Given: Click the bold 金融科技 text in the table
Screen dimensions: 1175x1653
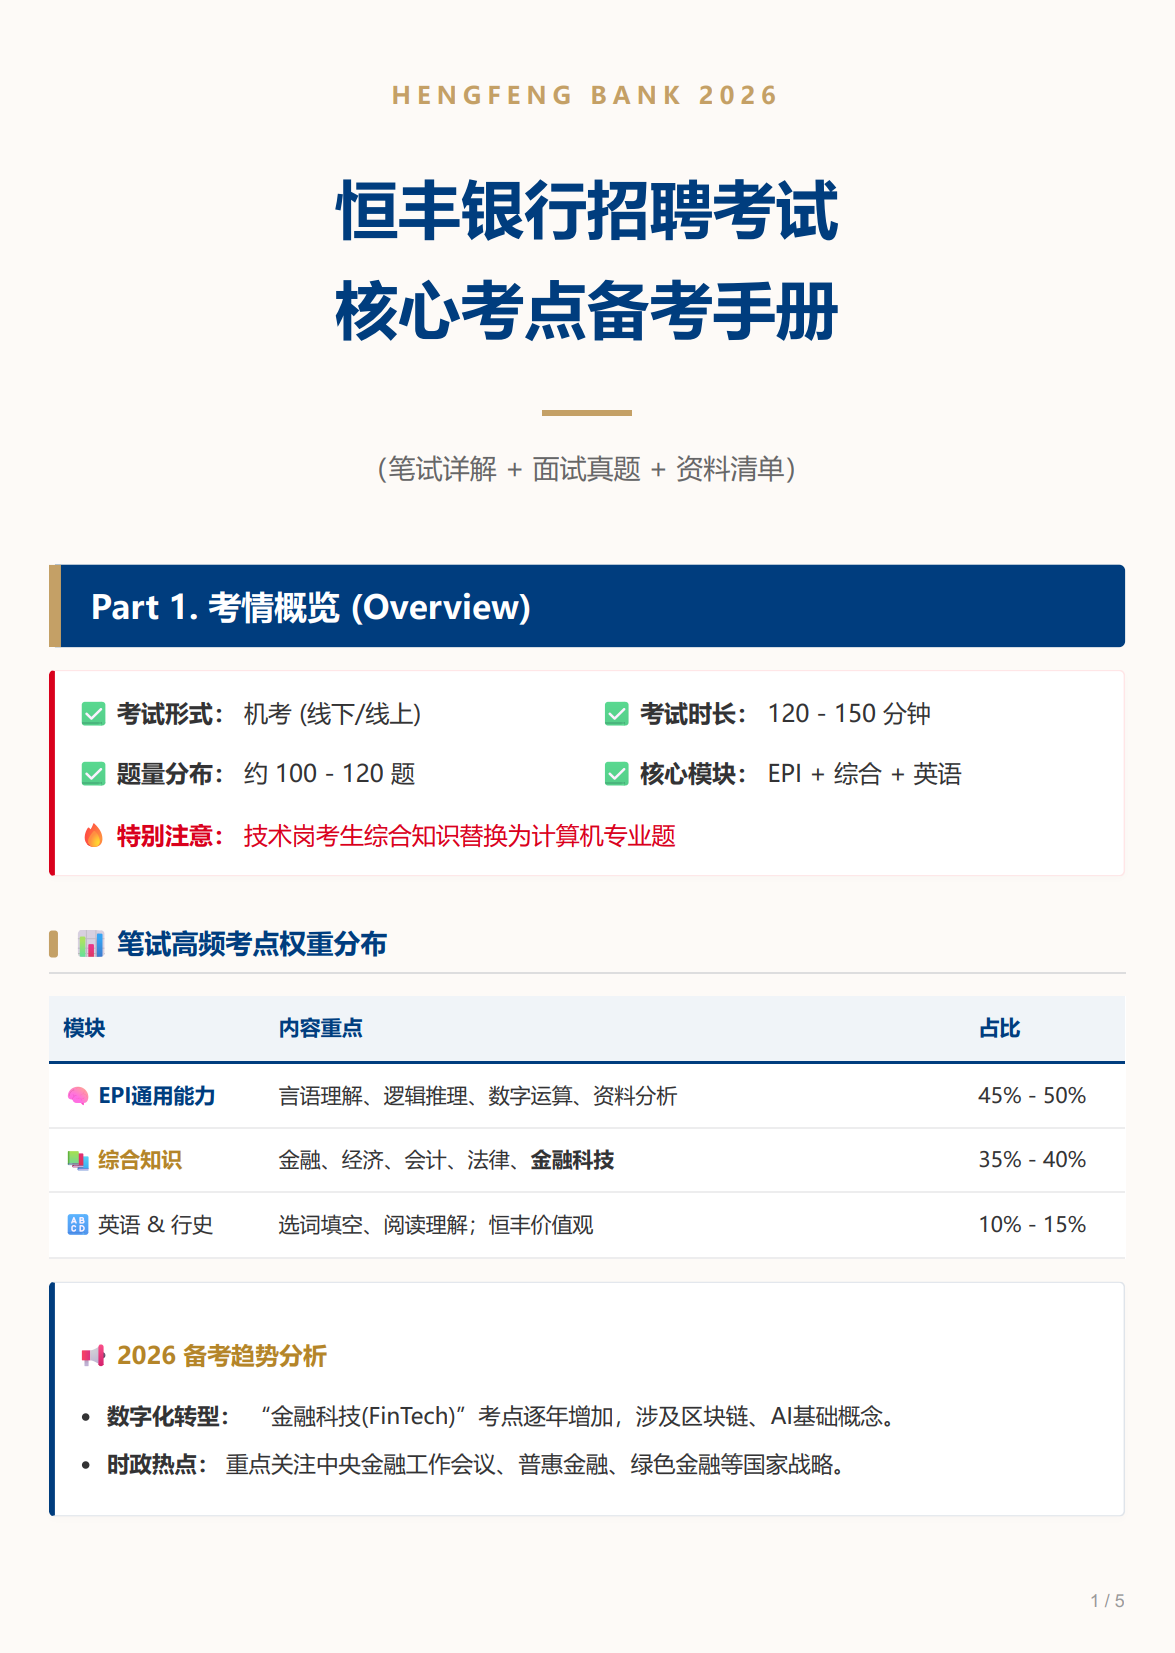Looking at the screenshot, I should click(572, 1160).
